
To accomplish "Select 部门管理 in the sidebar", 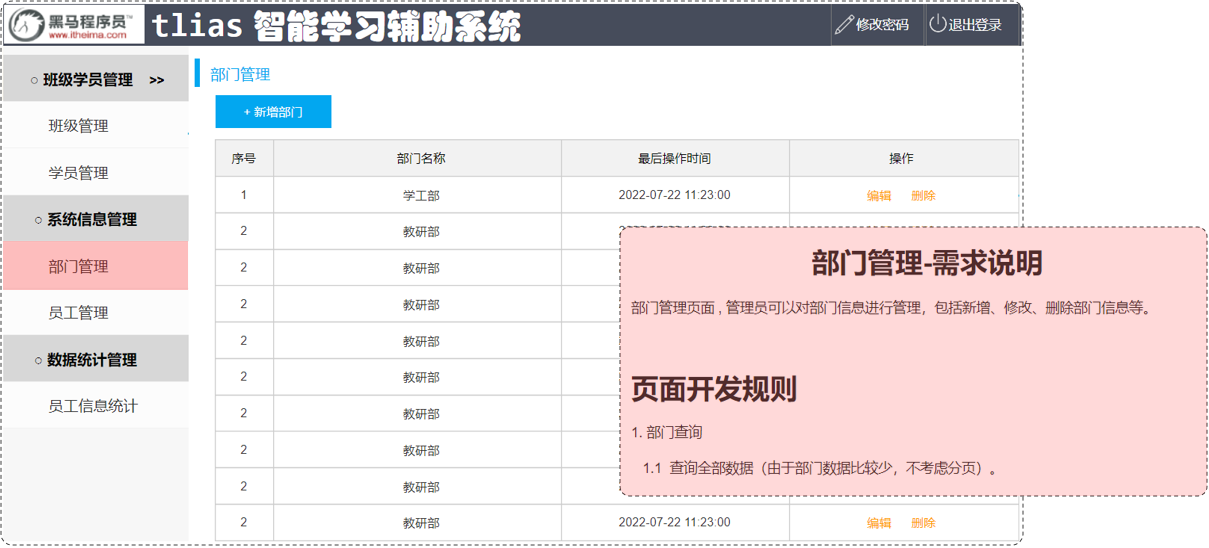I will coord(78,266).
